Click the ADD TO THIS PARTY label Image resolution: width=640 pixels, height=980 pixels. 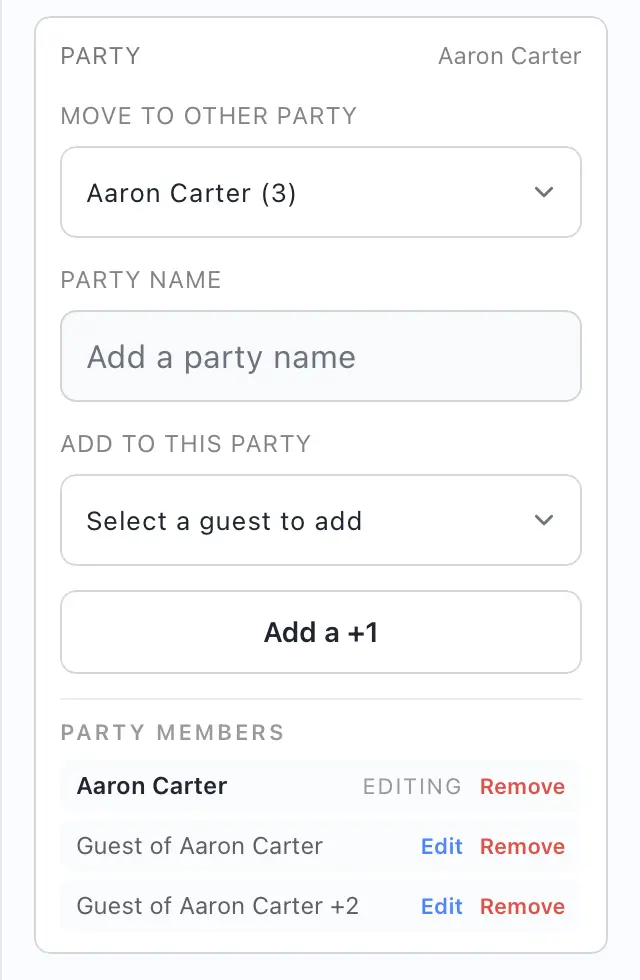coord(185,444)
